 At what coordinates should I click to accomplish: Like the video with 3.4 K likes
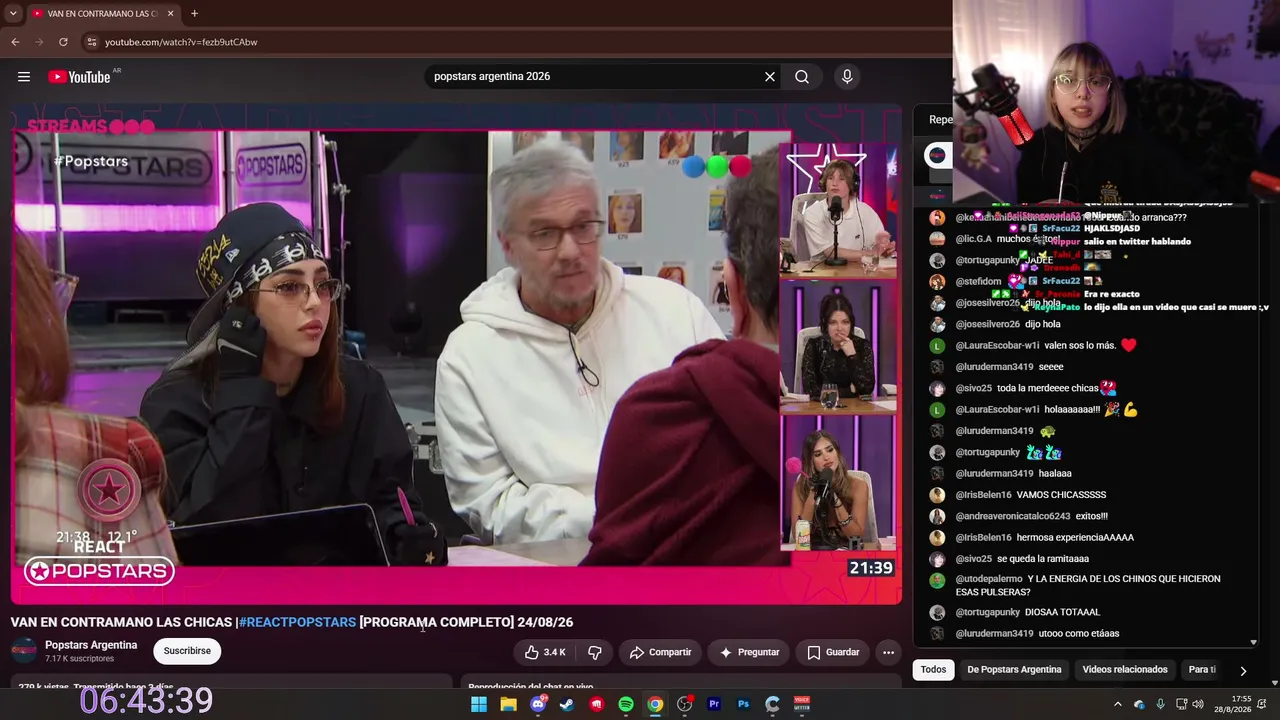pyautogui.click(x=545, y=652)
